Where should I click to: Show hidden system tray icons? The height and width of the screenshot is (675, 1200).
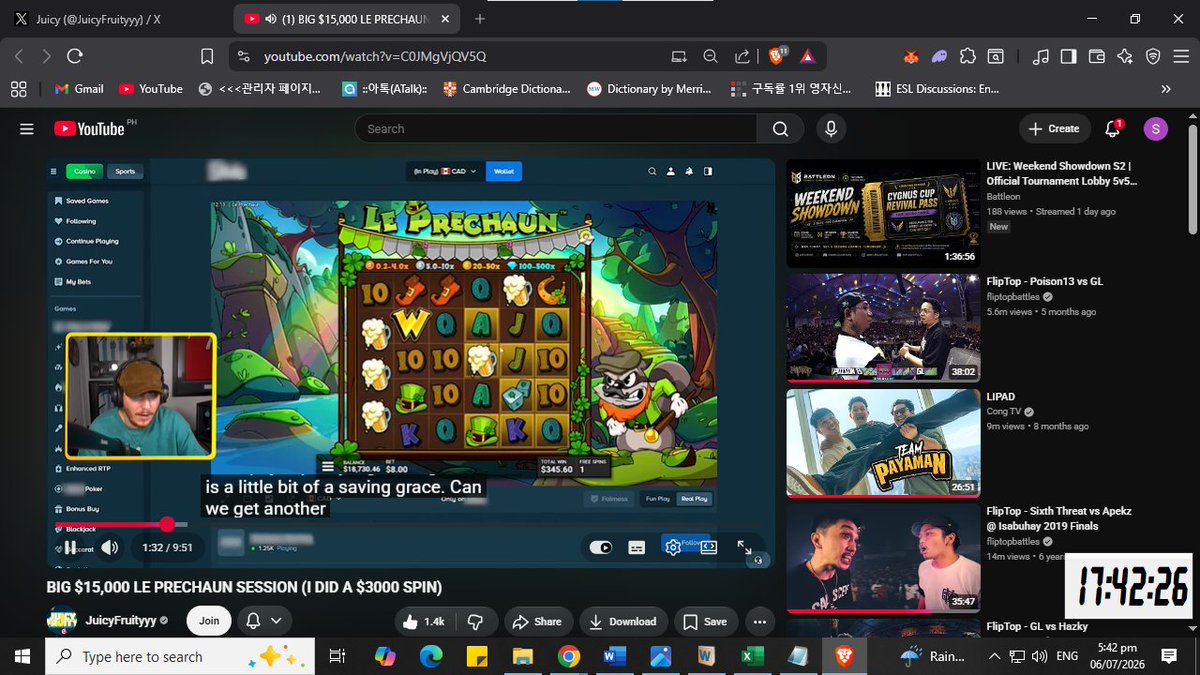994,656
